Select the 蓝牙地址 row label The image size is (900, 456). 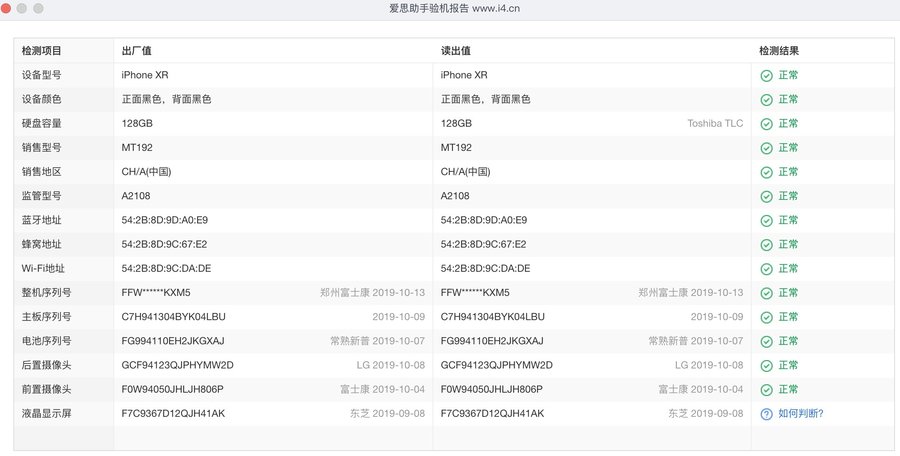click(x=41, y=220)
